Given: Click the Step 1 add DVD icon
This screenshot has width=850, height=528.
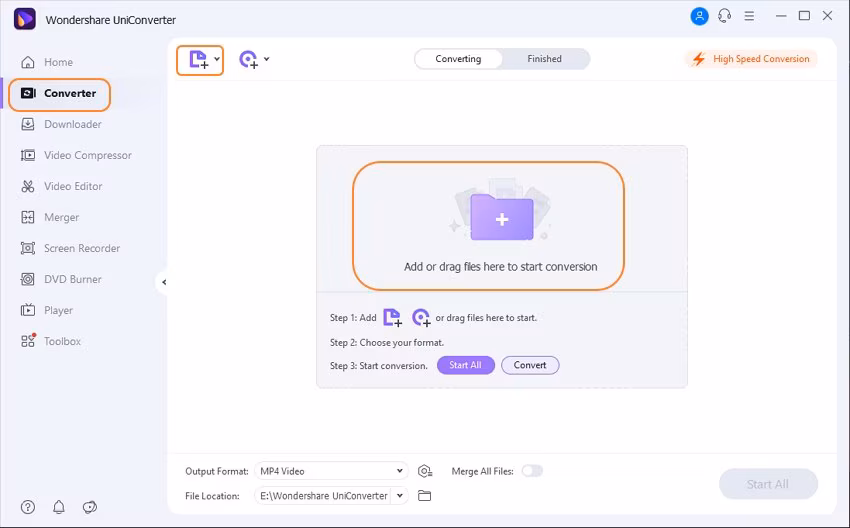Looking at the screenshot, I should [421, 317].
